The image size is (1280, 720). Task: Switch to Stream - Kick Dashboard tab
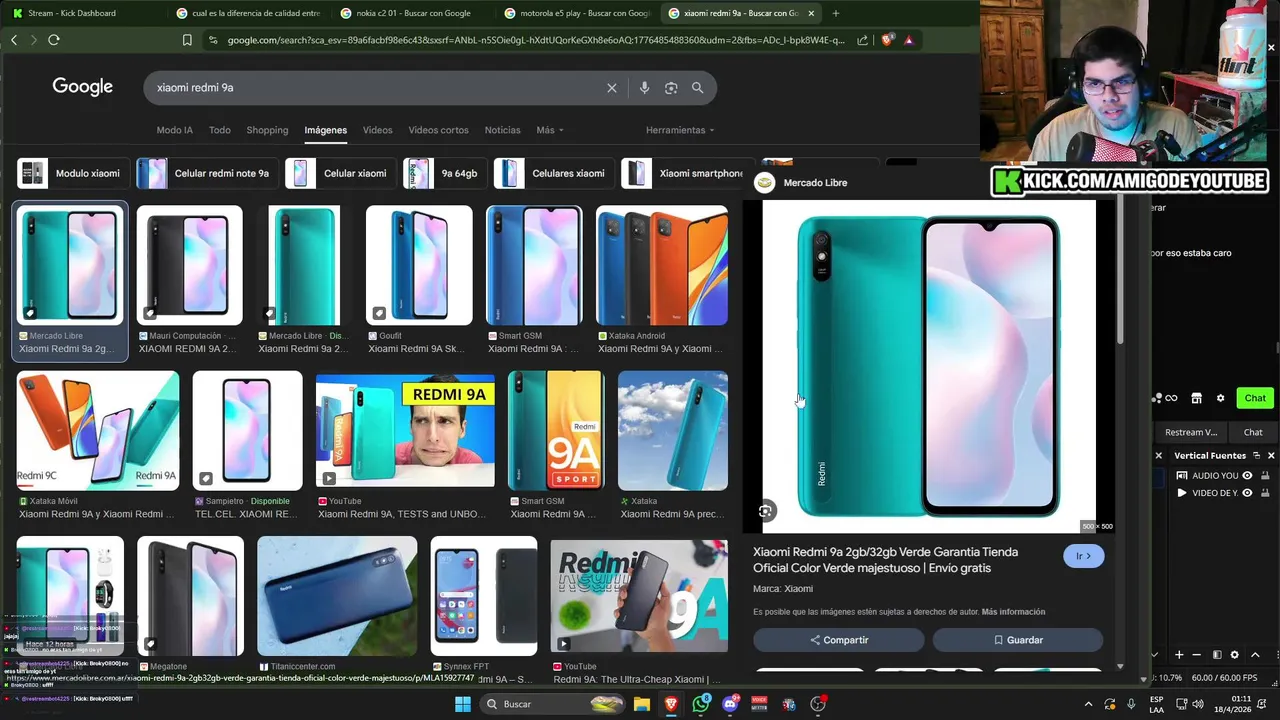(x=80, y=13)
